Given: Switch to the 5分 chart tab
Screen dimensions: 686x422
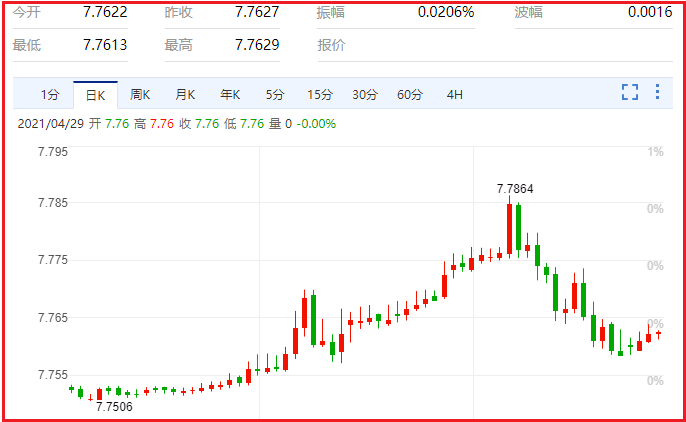Looking at the screenshot, I should (x=275, y=95).
